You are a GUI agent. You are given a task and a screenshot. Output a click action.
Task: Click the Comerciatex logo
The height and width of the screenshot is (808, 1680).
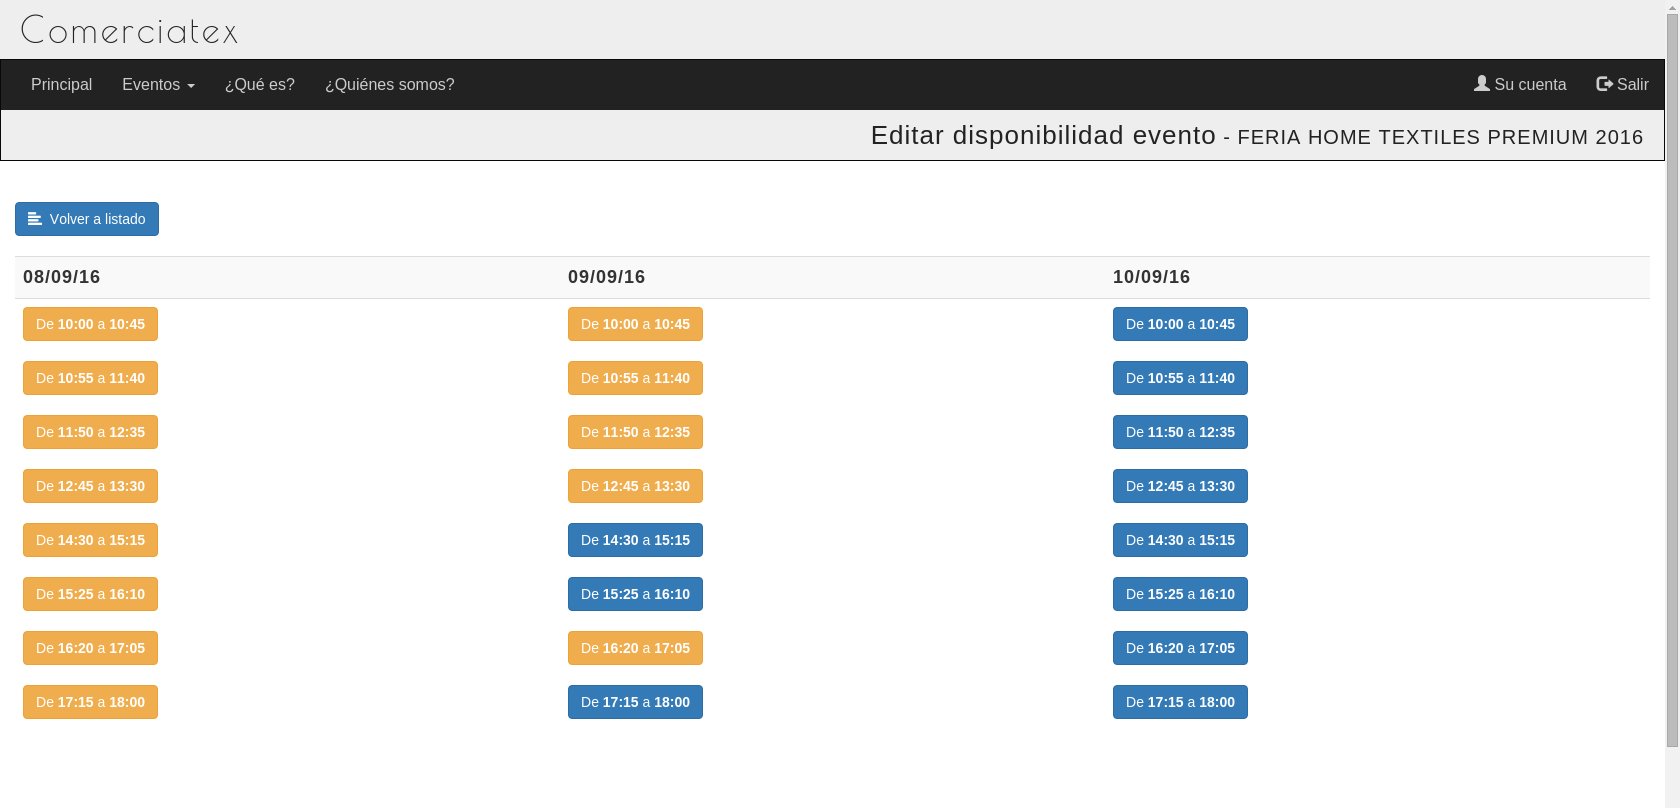[x=129, y=30]
